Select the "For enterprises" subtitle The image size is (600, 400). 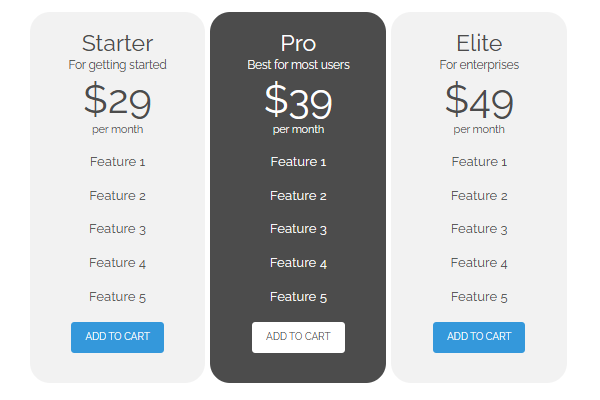point(479,65)
